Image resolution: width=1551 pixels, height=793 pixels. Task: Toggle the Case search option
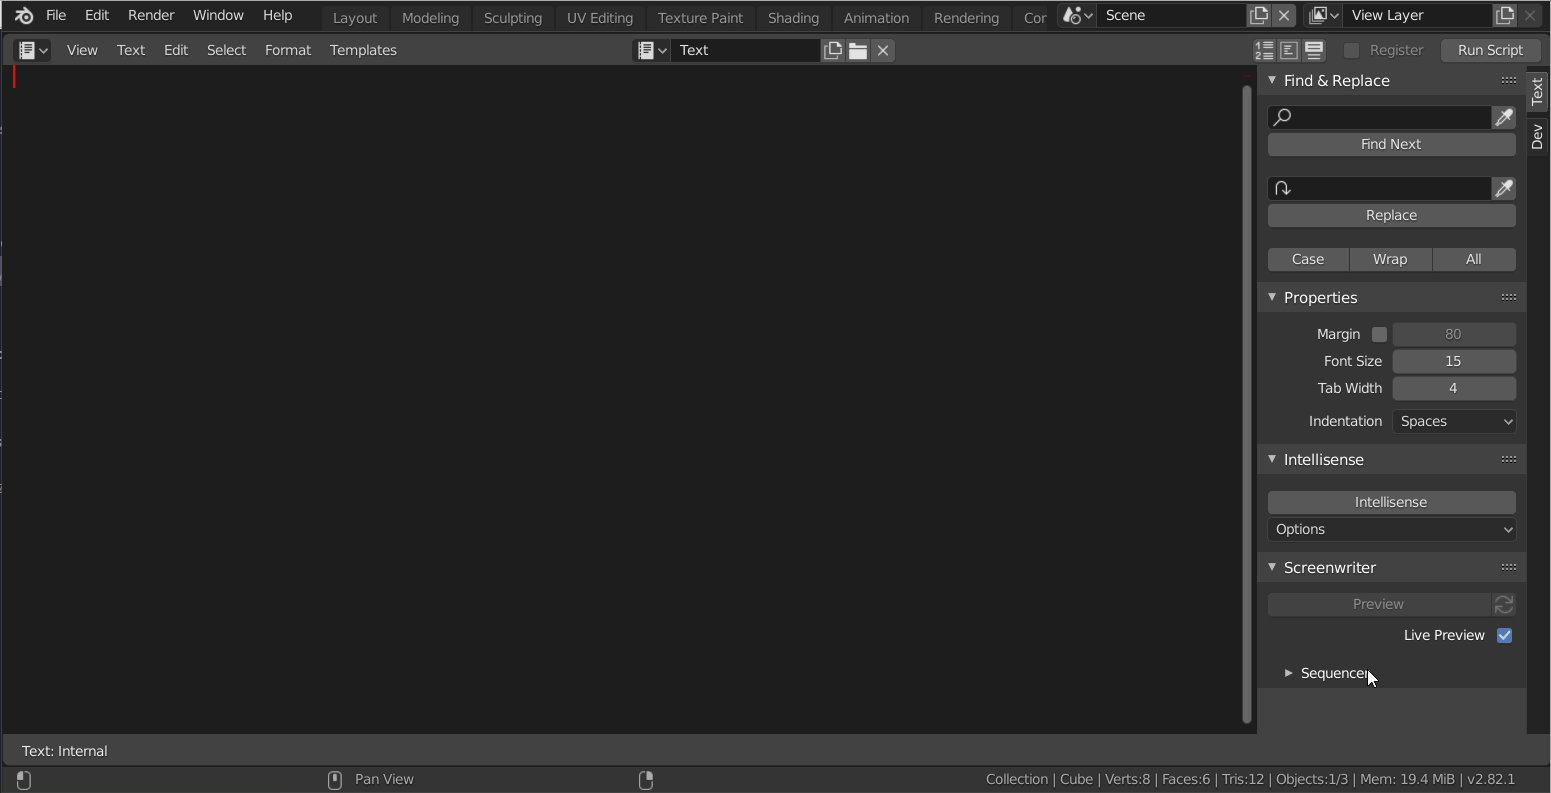(1308, 259)
